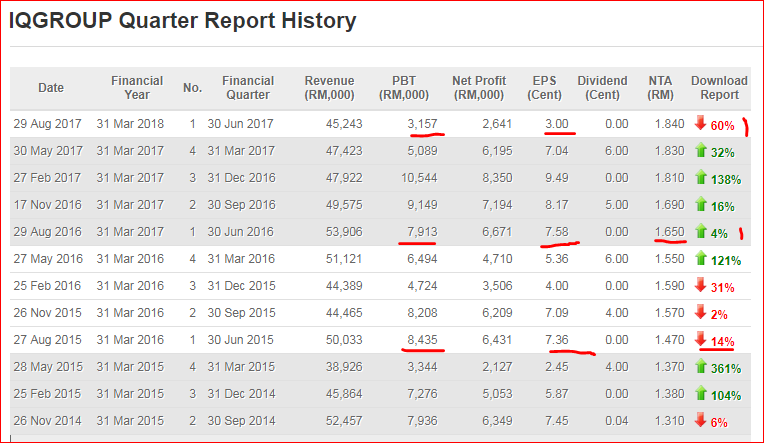Image resolution: width=764 pixels, height=443 pixels.
Task: Click the Revenue (RM,000) column header
Action: tap(329, 88)
